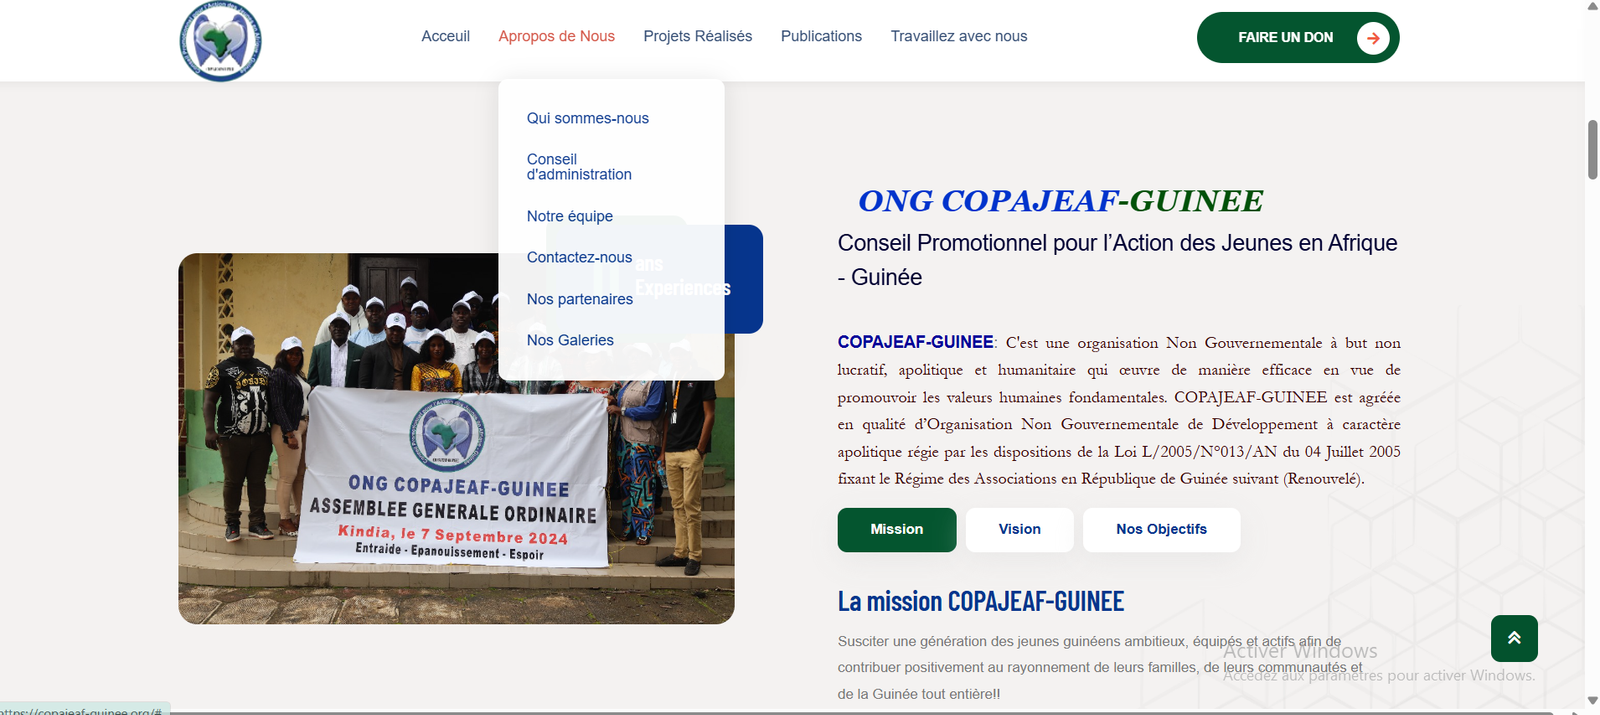Click the page vertical scrollbar thumb
The image size is (1600, 715).
pos(1592,150)
